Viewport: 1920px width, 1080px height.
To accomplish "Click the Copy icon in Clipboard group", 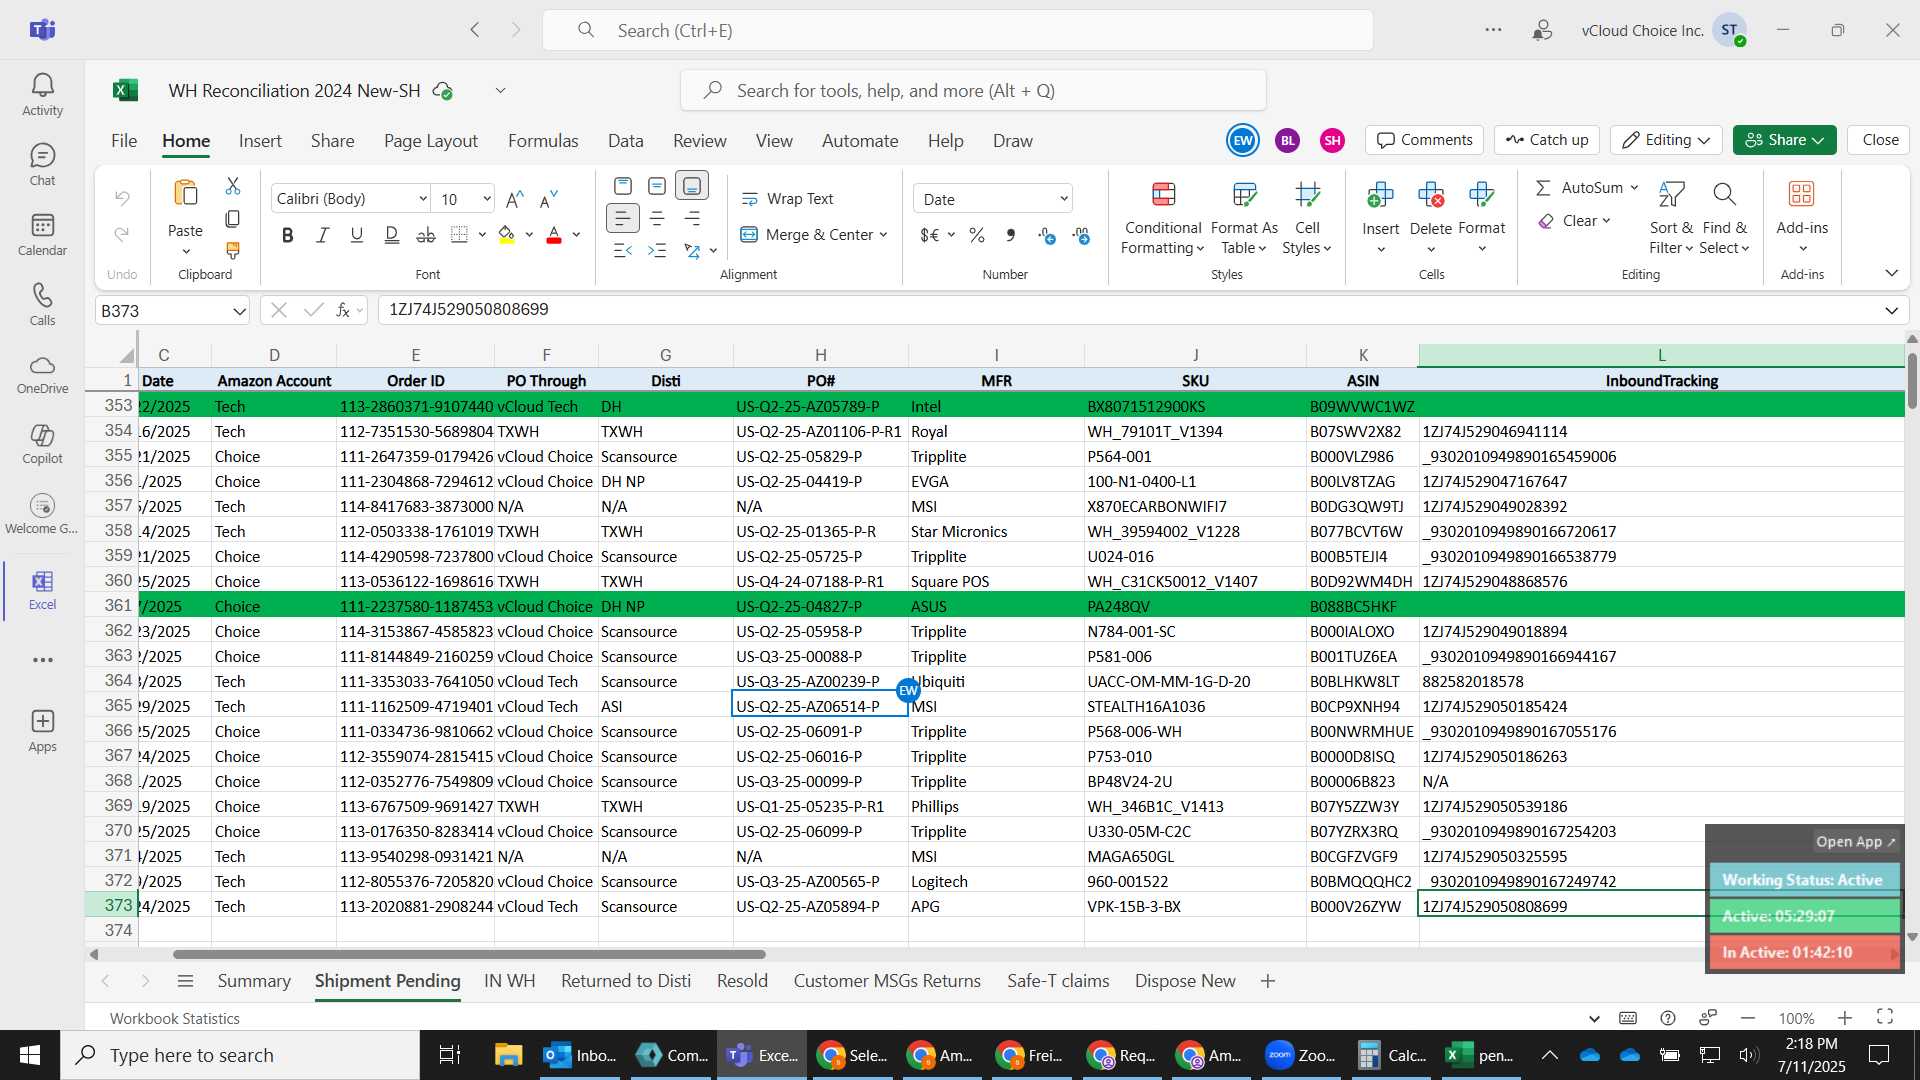I will pos(233,218).
